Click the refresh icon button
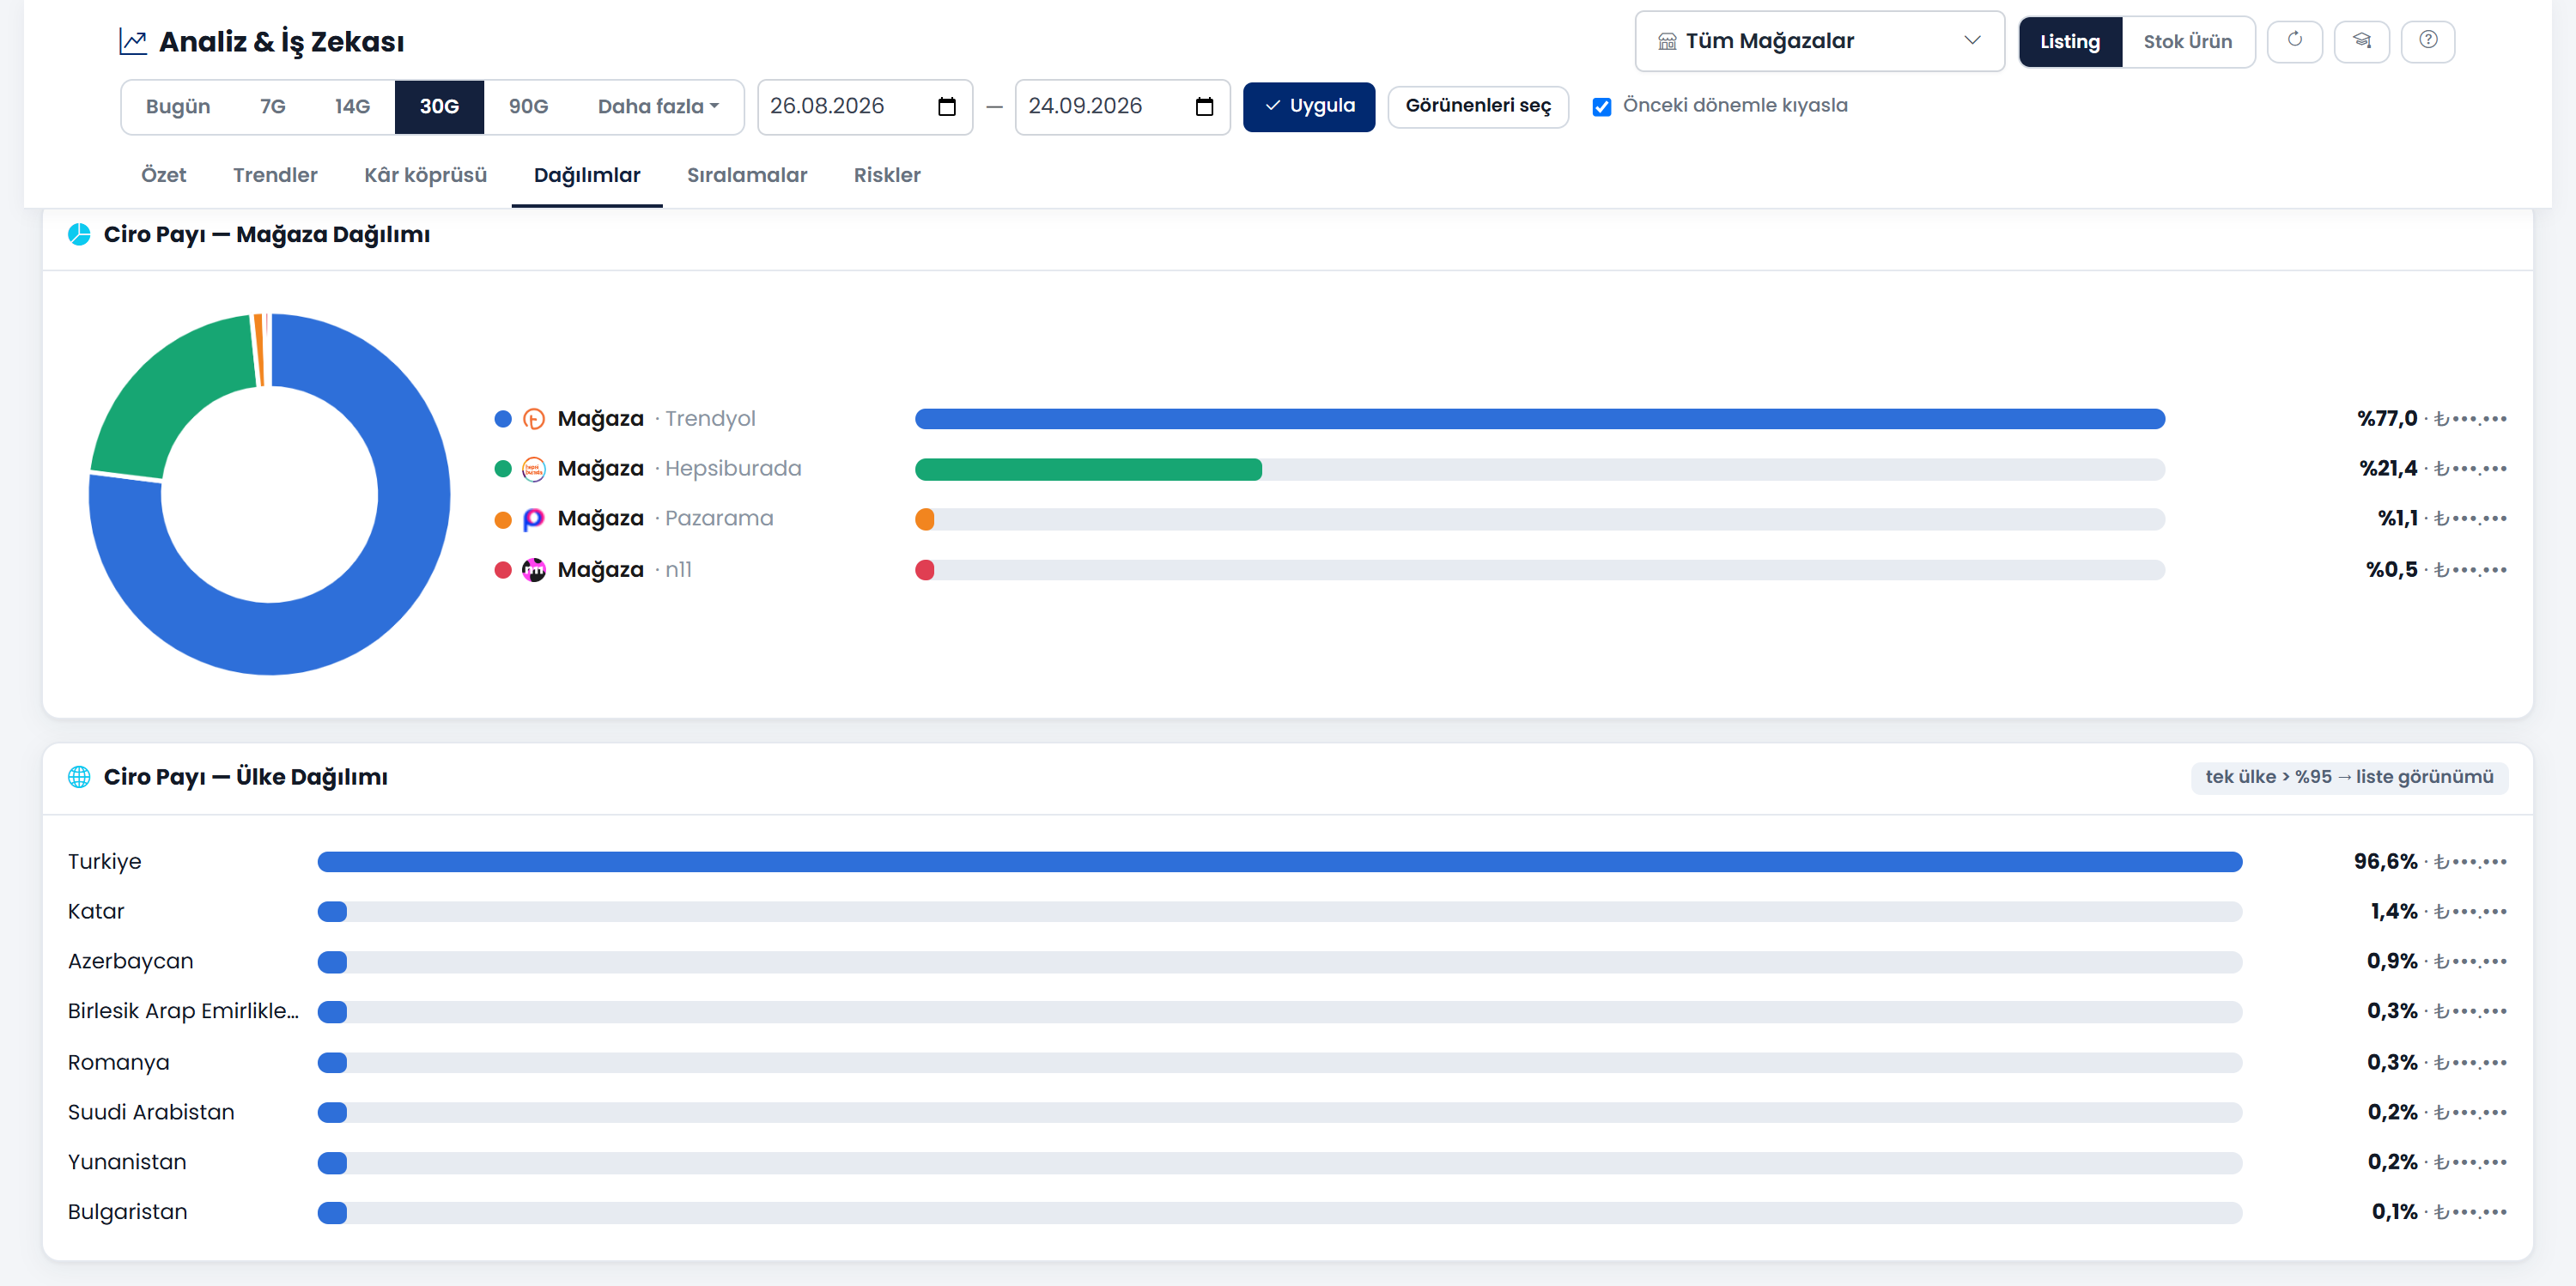Image resolution: width=2576 pixels, height=1286 pixels. 2294,41
